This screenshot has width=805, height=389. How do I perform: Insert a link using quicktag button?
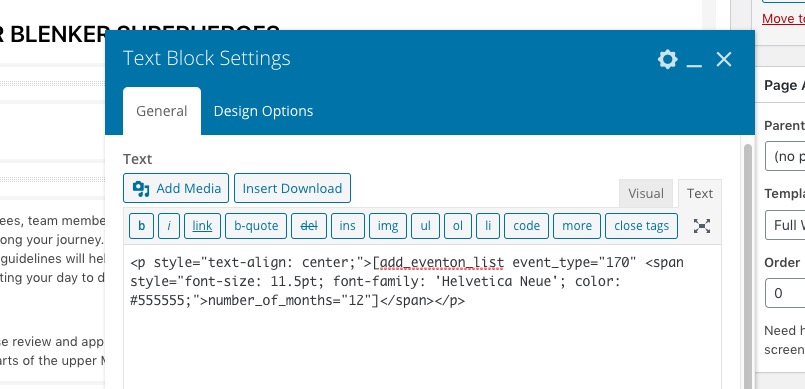[x=202, y=226]
